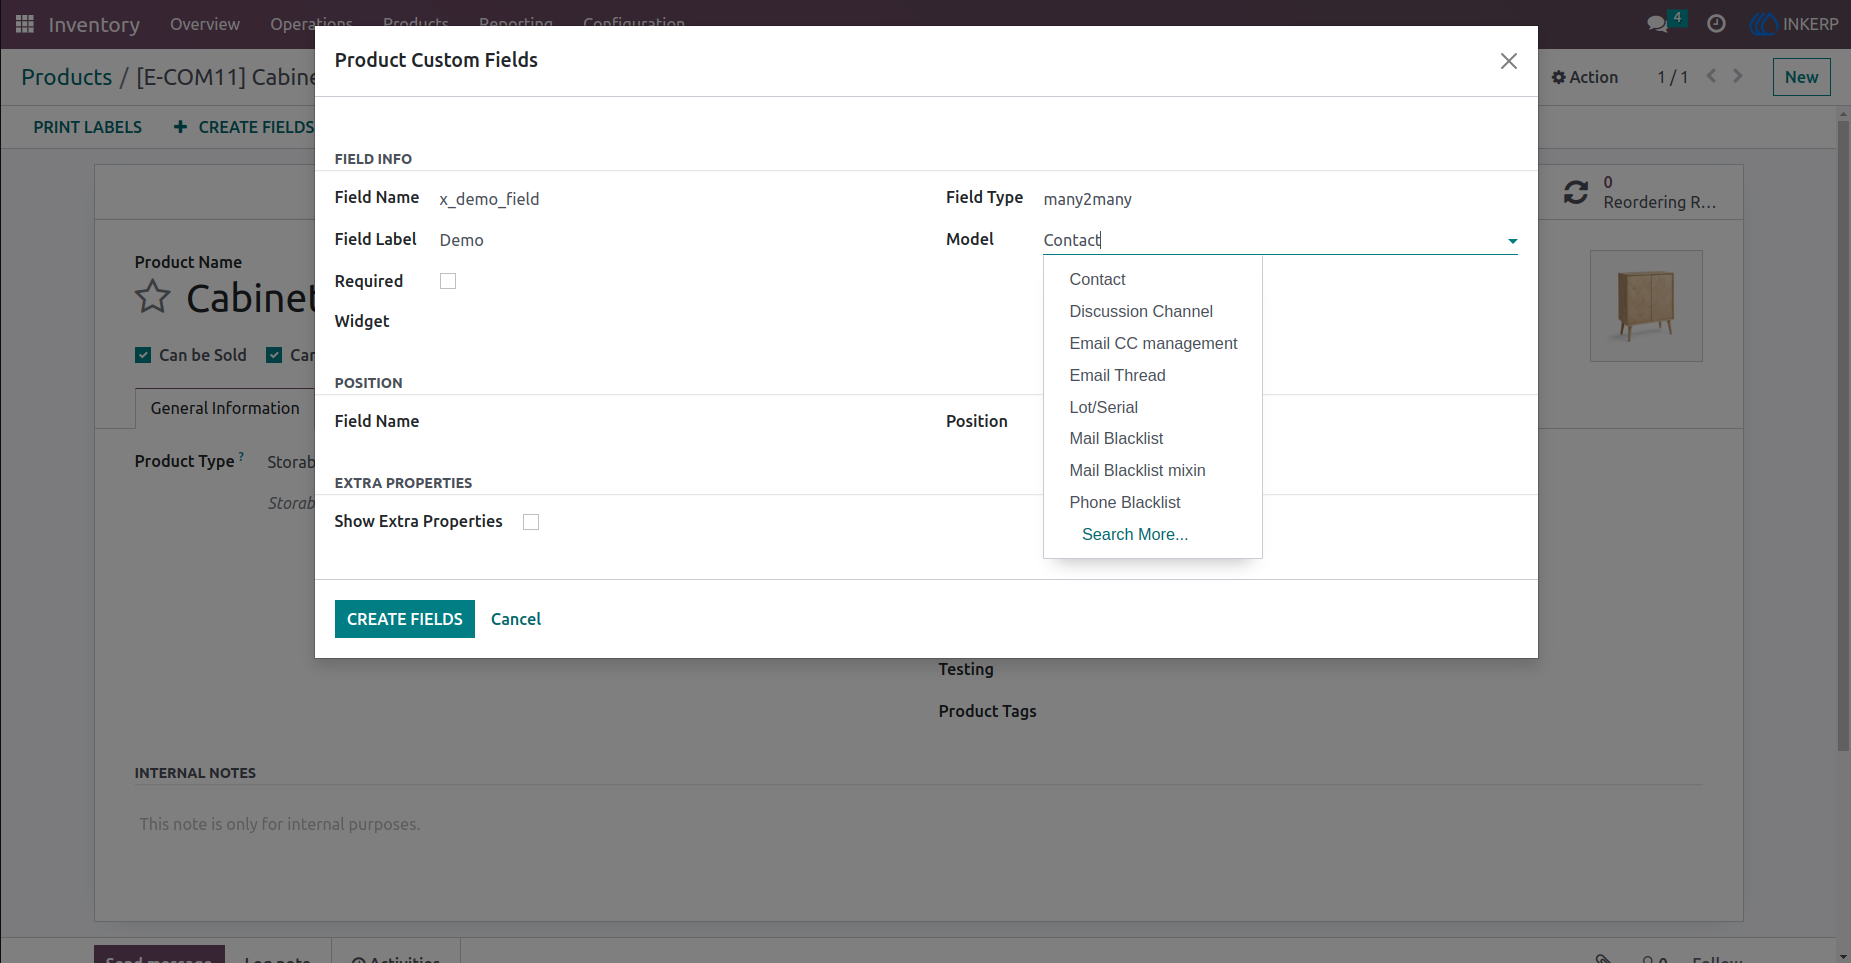
Task: Open the Action gear menu
Action: tap(1585, 77)
